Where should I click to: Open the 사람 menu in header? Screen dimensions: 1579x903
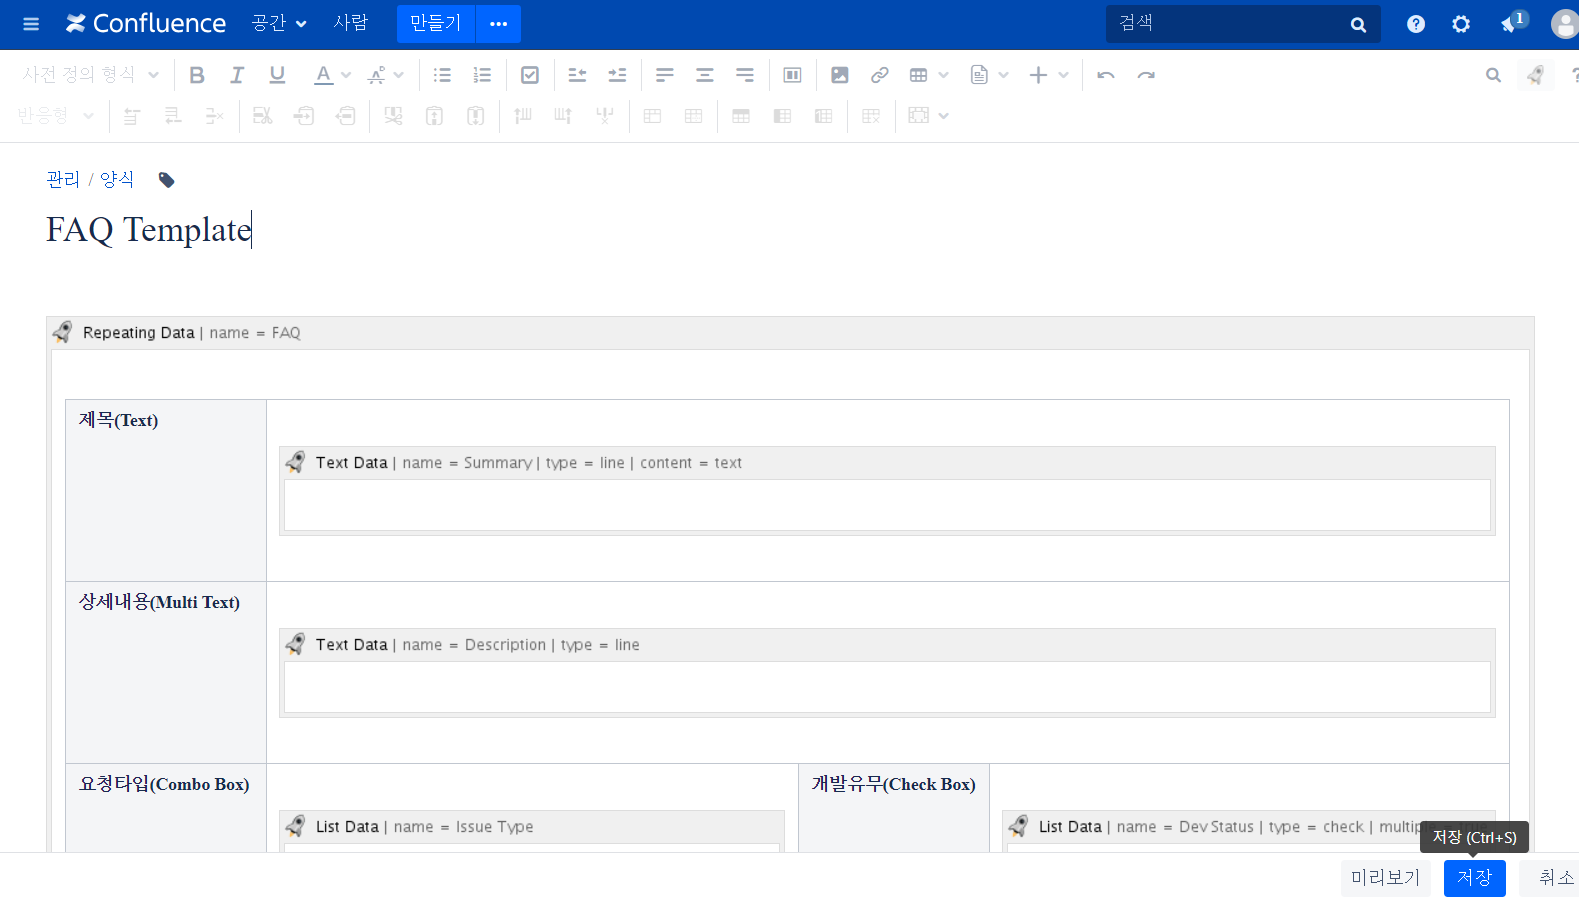350,23
